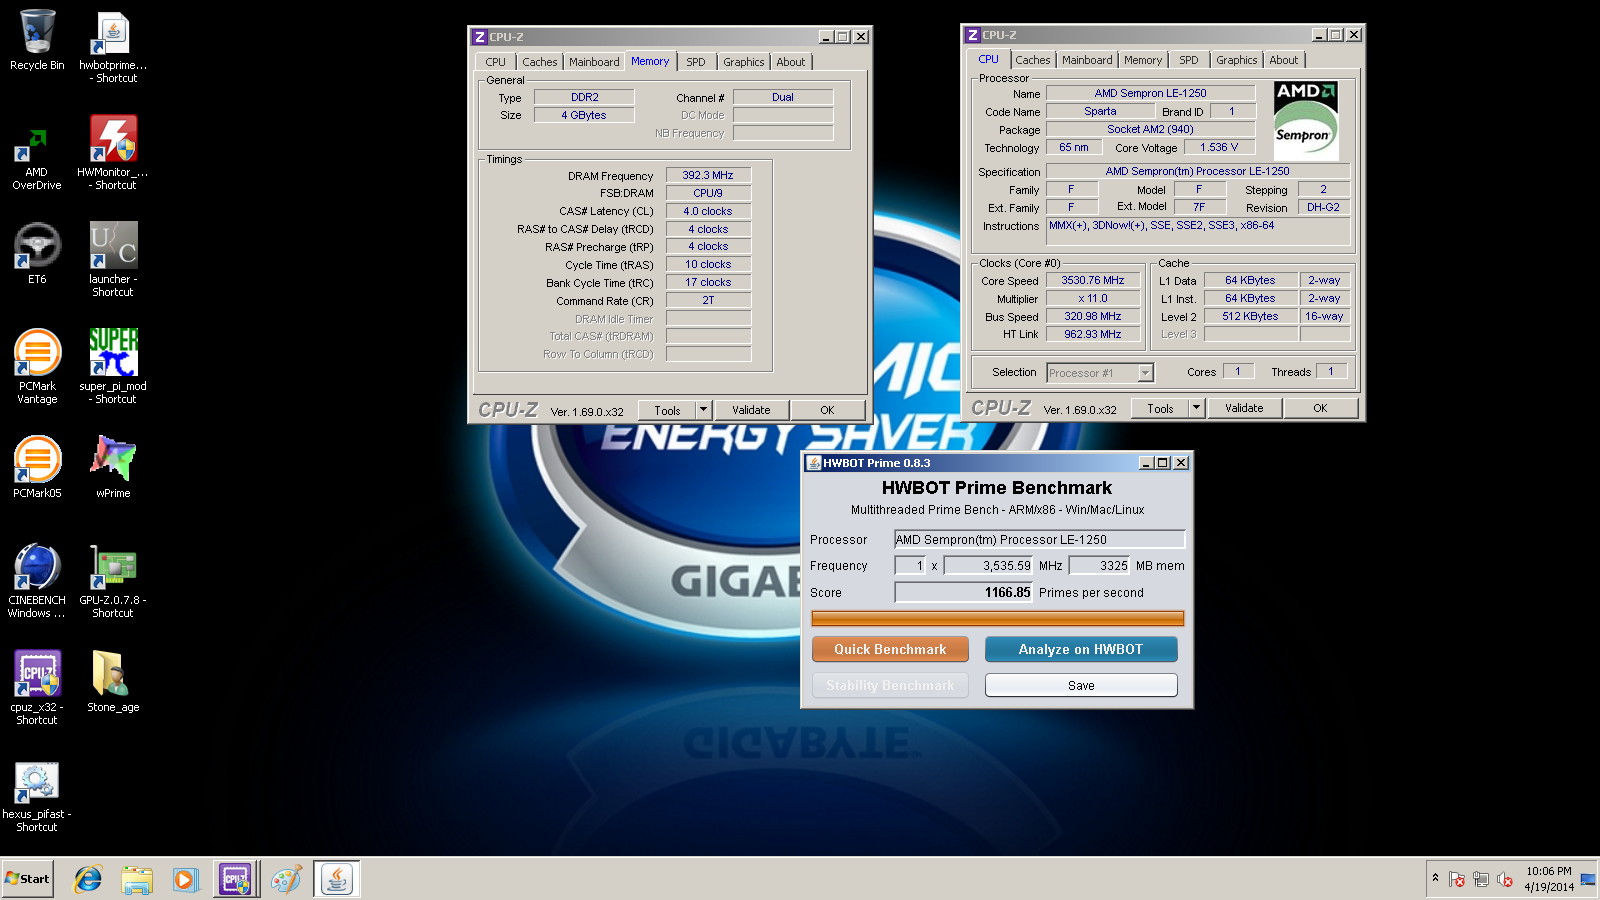Image resolution: width=1600 pixels, height=900 pixels.
Task: Open super_pi_mod Shortcut icon
Action: pyautogui.click(x=113, y=366)
